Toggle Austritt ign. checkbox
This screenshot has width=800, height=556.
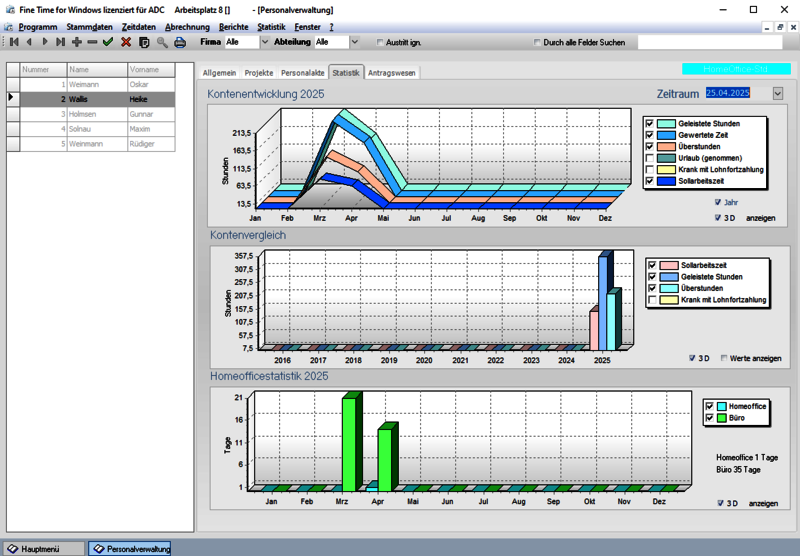tap(380, 42)
